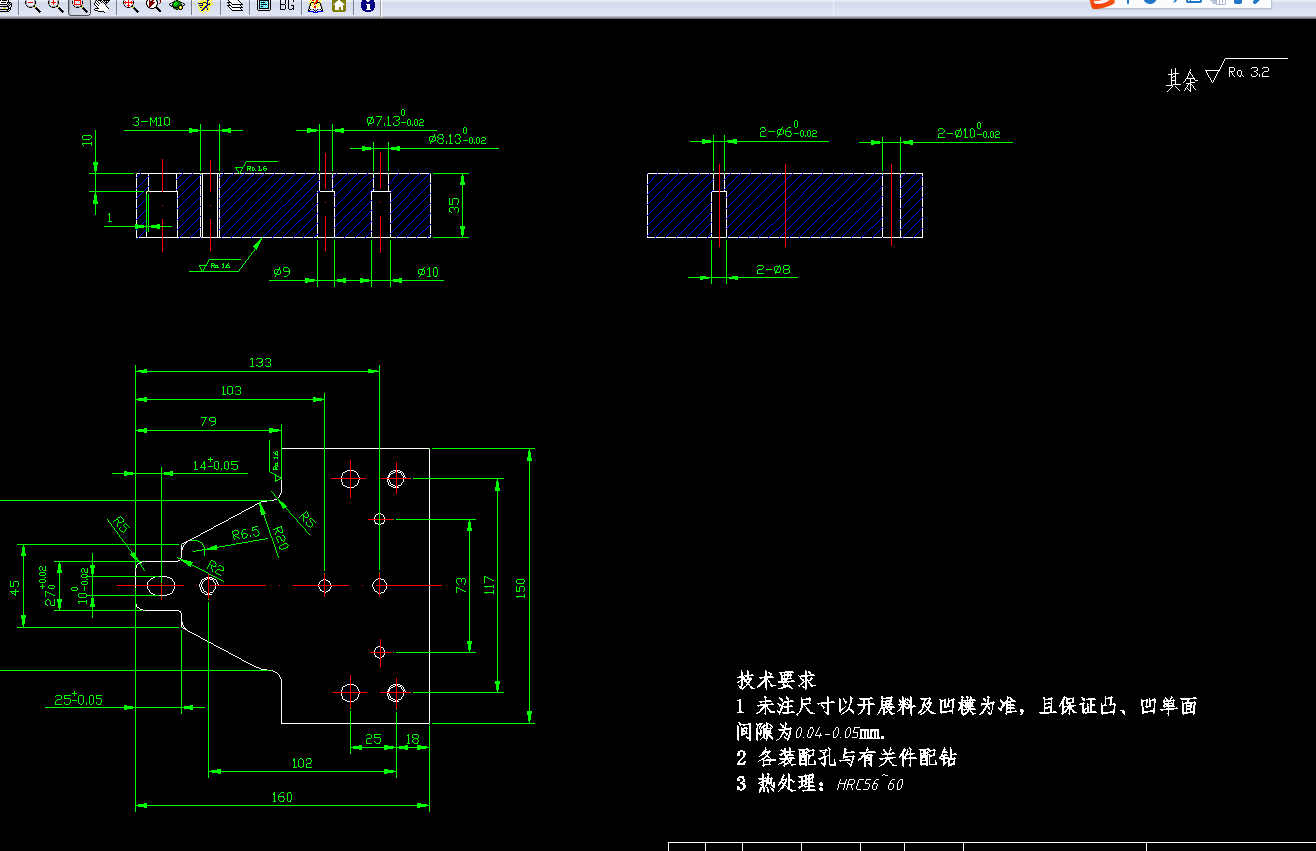Click the zoom extents icon with red arrows

tap(130, 5)
